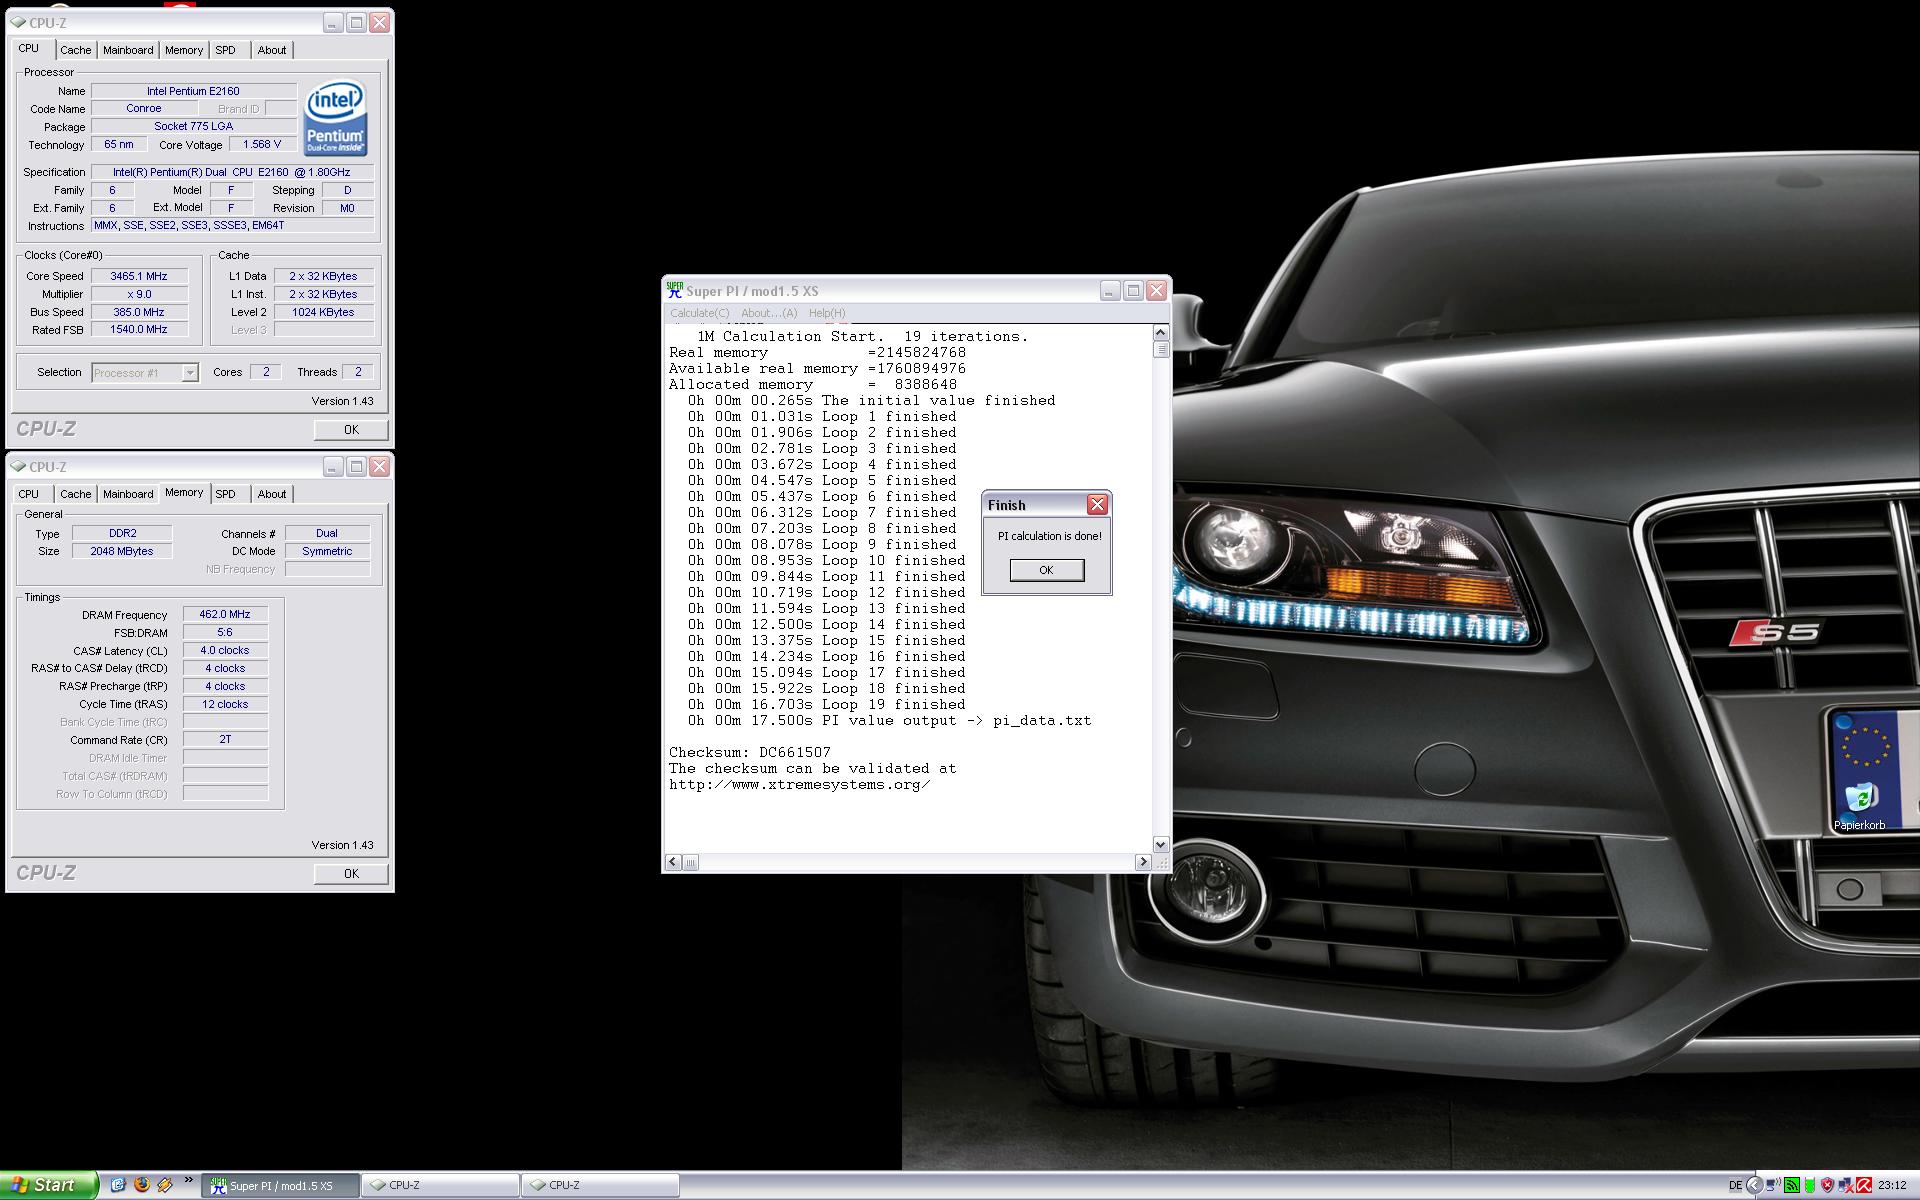This screenshot has width=1920, height=1200.
Task: Select the SPD tab in lower CPU-Z window
Action: [x=226, y=494]
